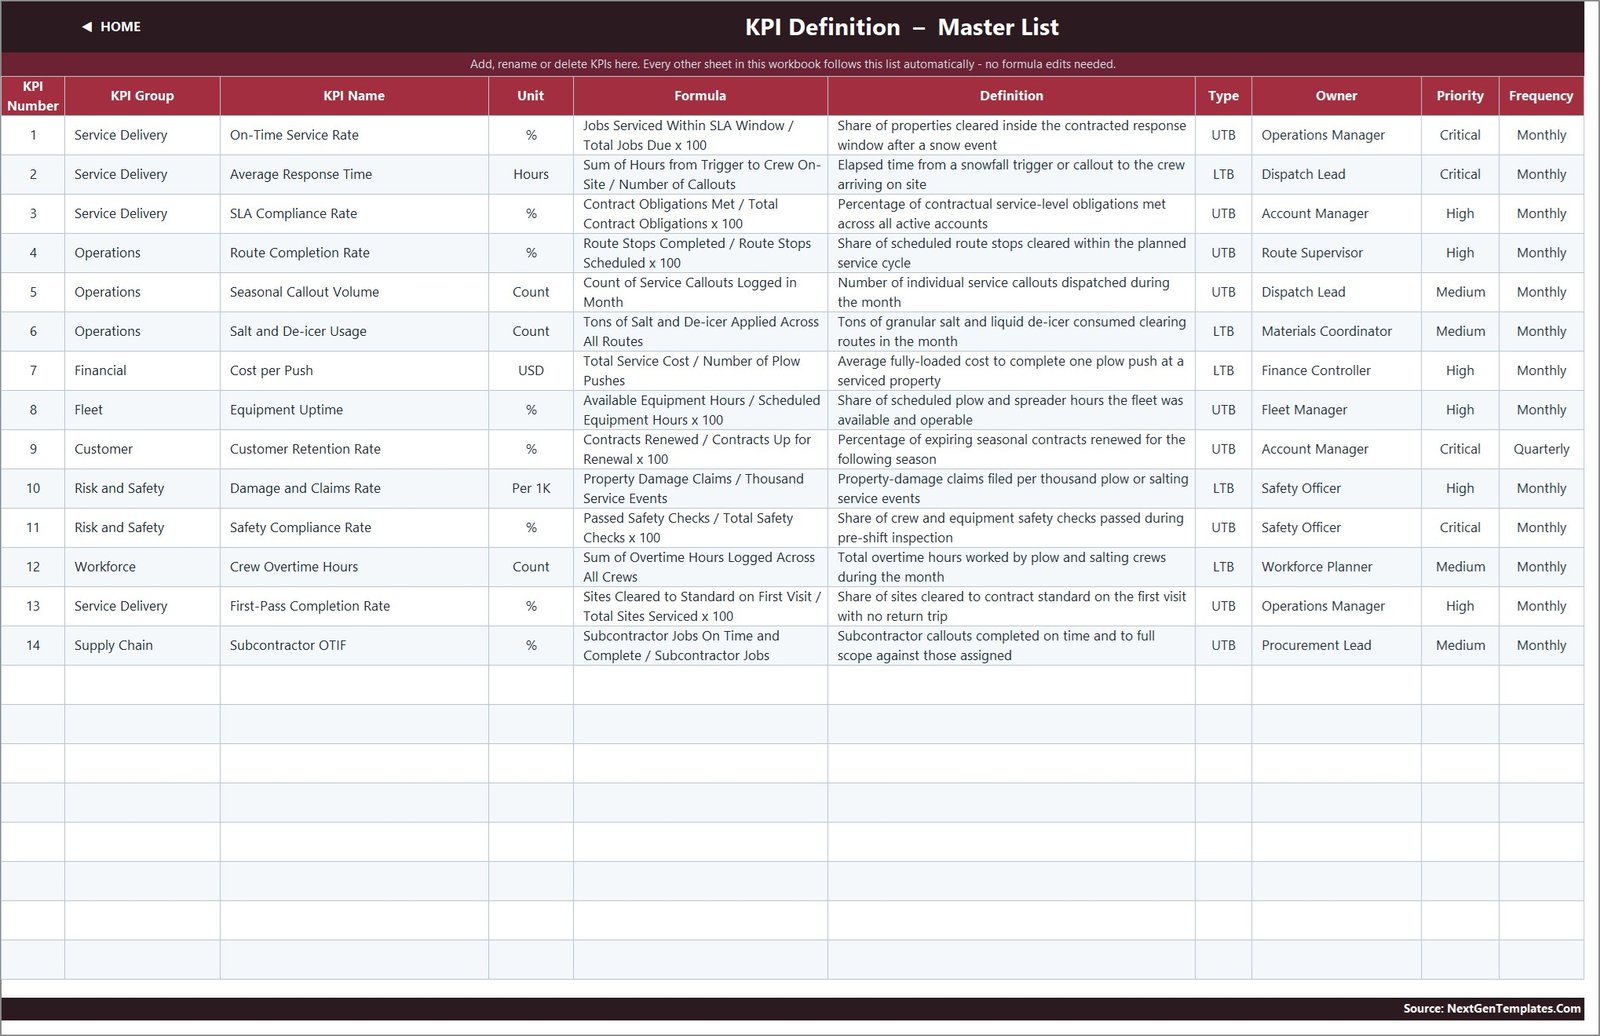The width and height of the screenshot is (1600, 1036).
Task: Click the Definition column header
Action: 1011,96
